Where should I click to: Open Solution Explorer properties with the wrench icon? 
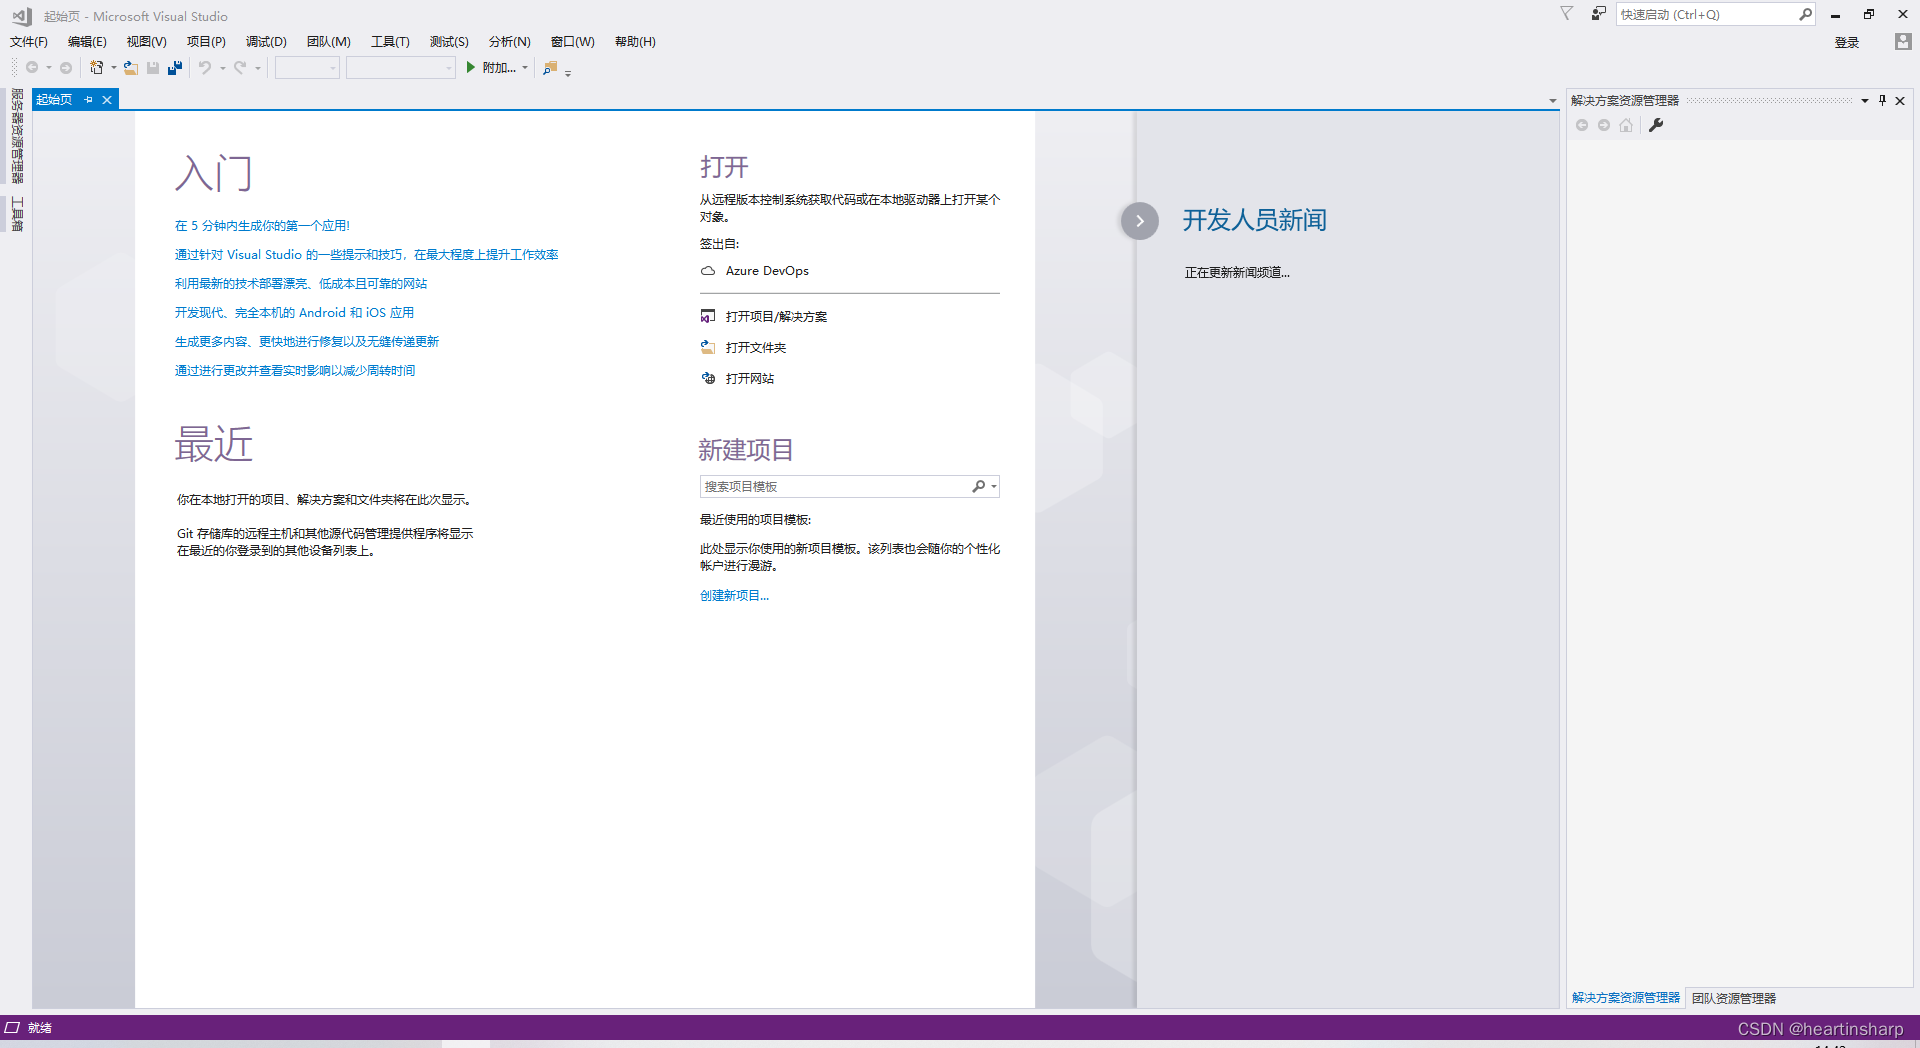coord(1657,125)
